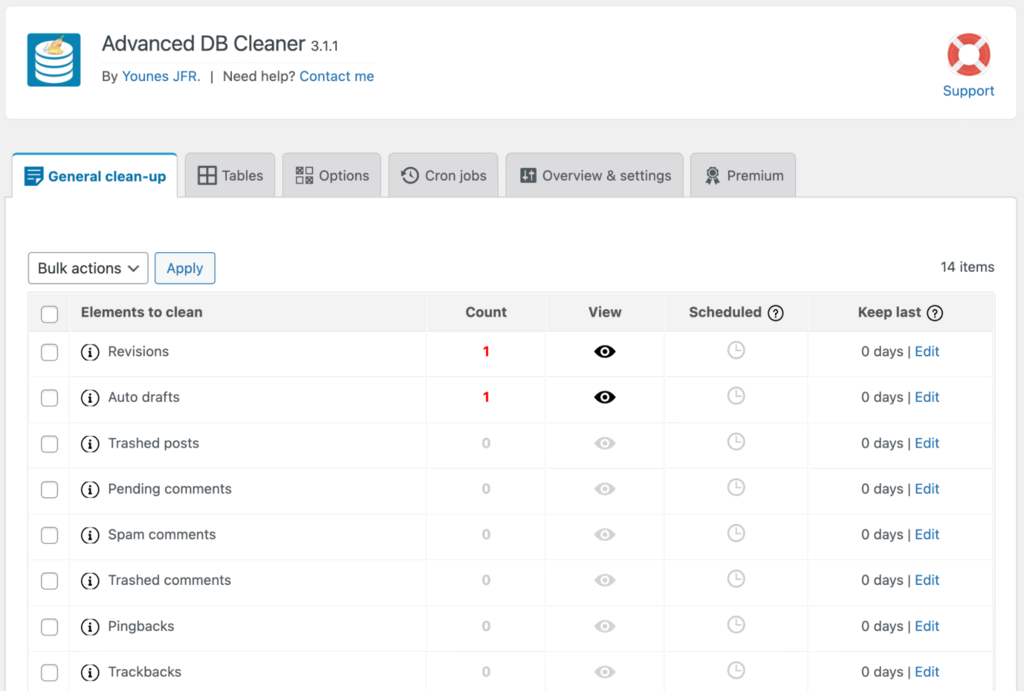
Task: Show the Revisions entry via the eye icon
Action: click(604, 351)
